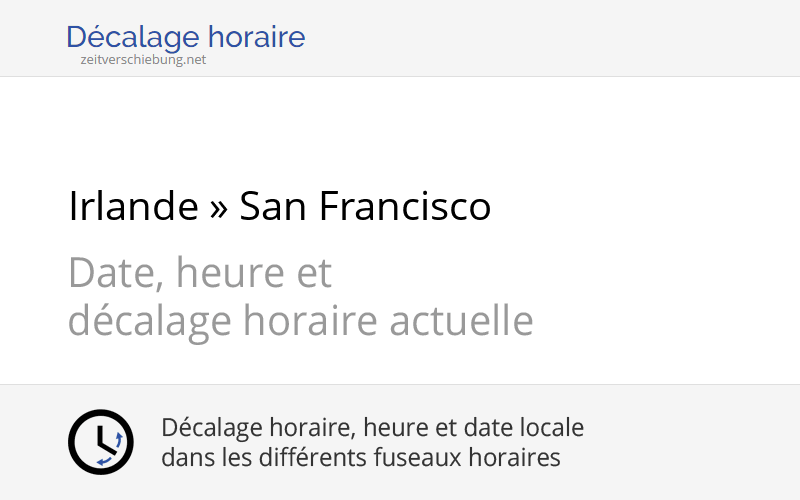Click the word "horaire" in the blue logo
The height and width of the screenshot is (500, 800).
[x=257, y=37]
